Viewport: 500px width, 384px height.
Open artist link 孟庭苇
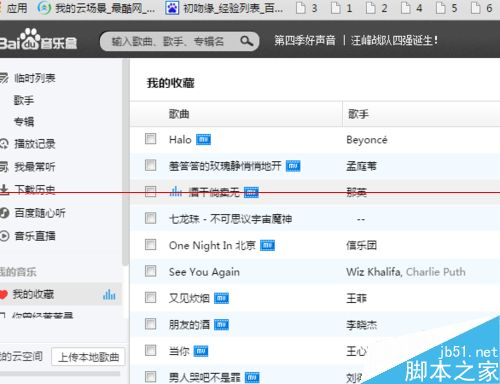pos(361,166)
